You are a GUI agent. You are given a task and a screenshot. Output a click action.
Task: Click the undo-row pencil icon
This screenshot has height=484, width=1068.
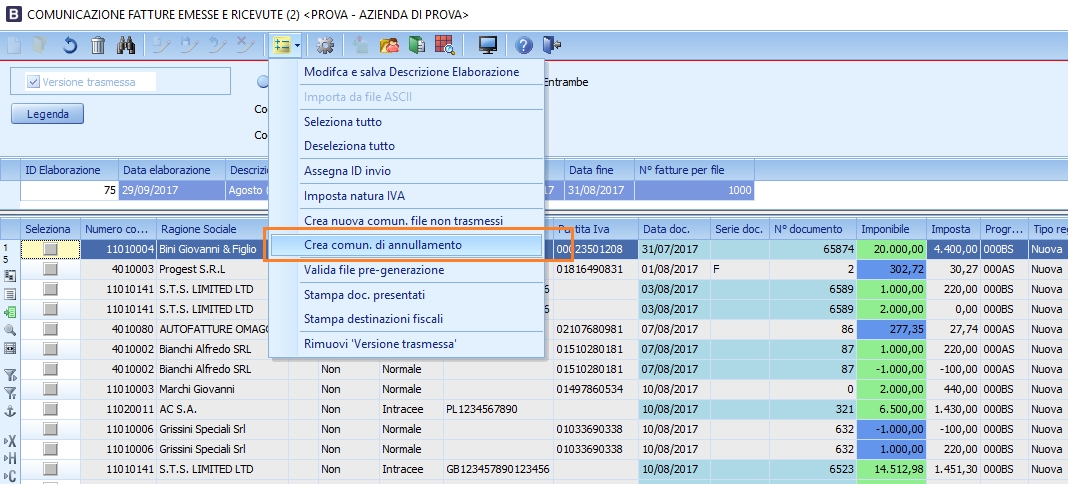tap(216, 46)
